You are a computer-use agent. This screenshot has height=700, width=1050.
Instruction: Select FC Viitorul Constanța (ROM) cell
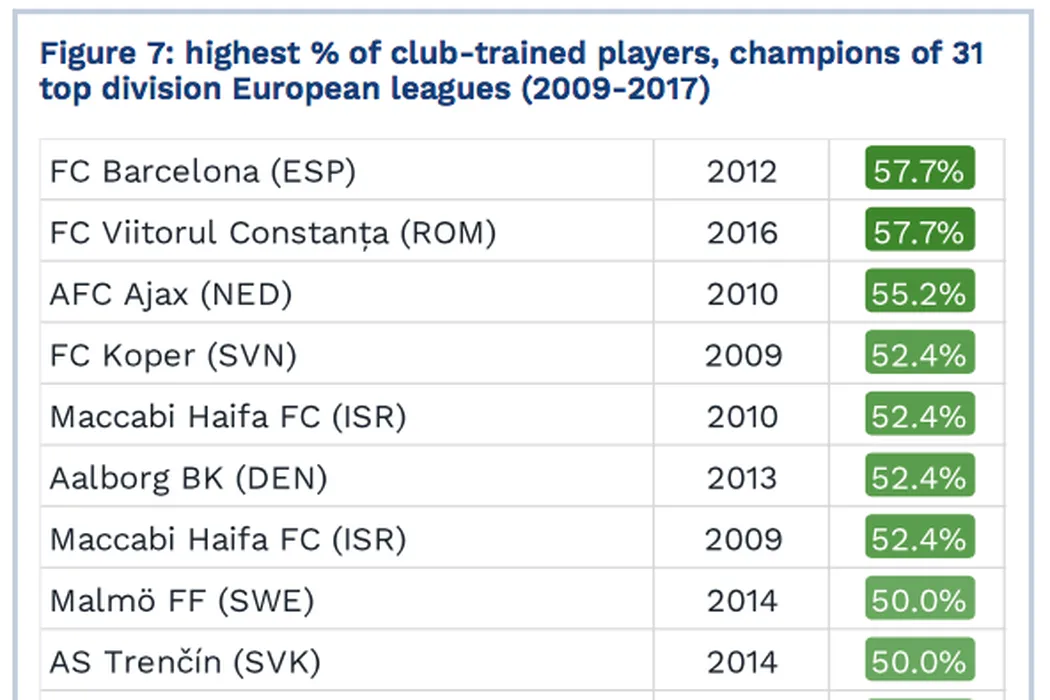pos(273,233)
